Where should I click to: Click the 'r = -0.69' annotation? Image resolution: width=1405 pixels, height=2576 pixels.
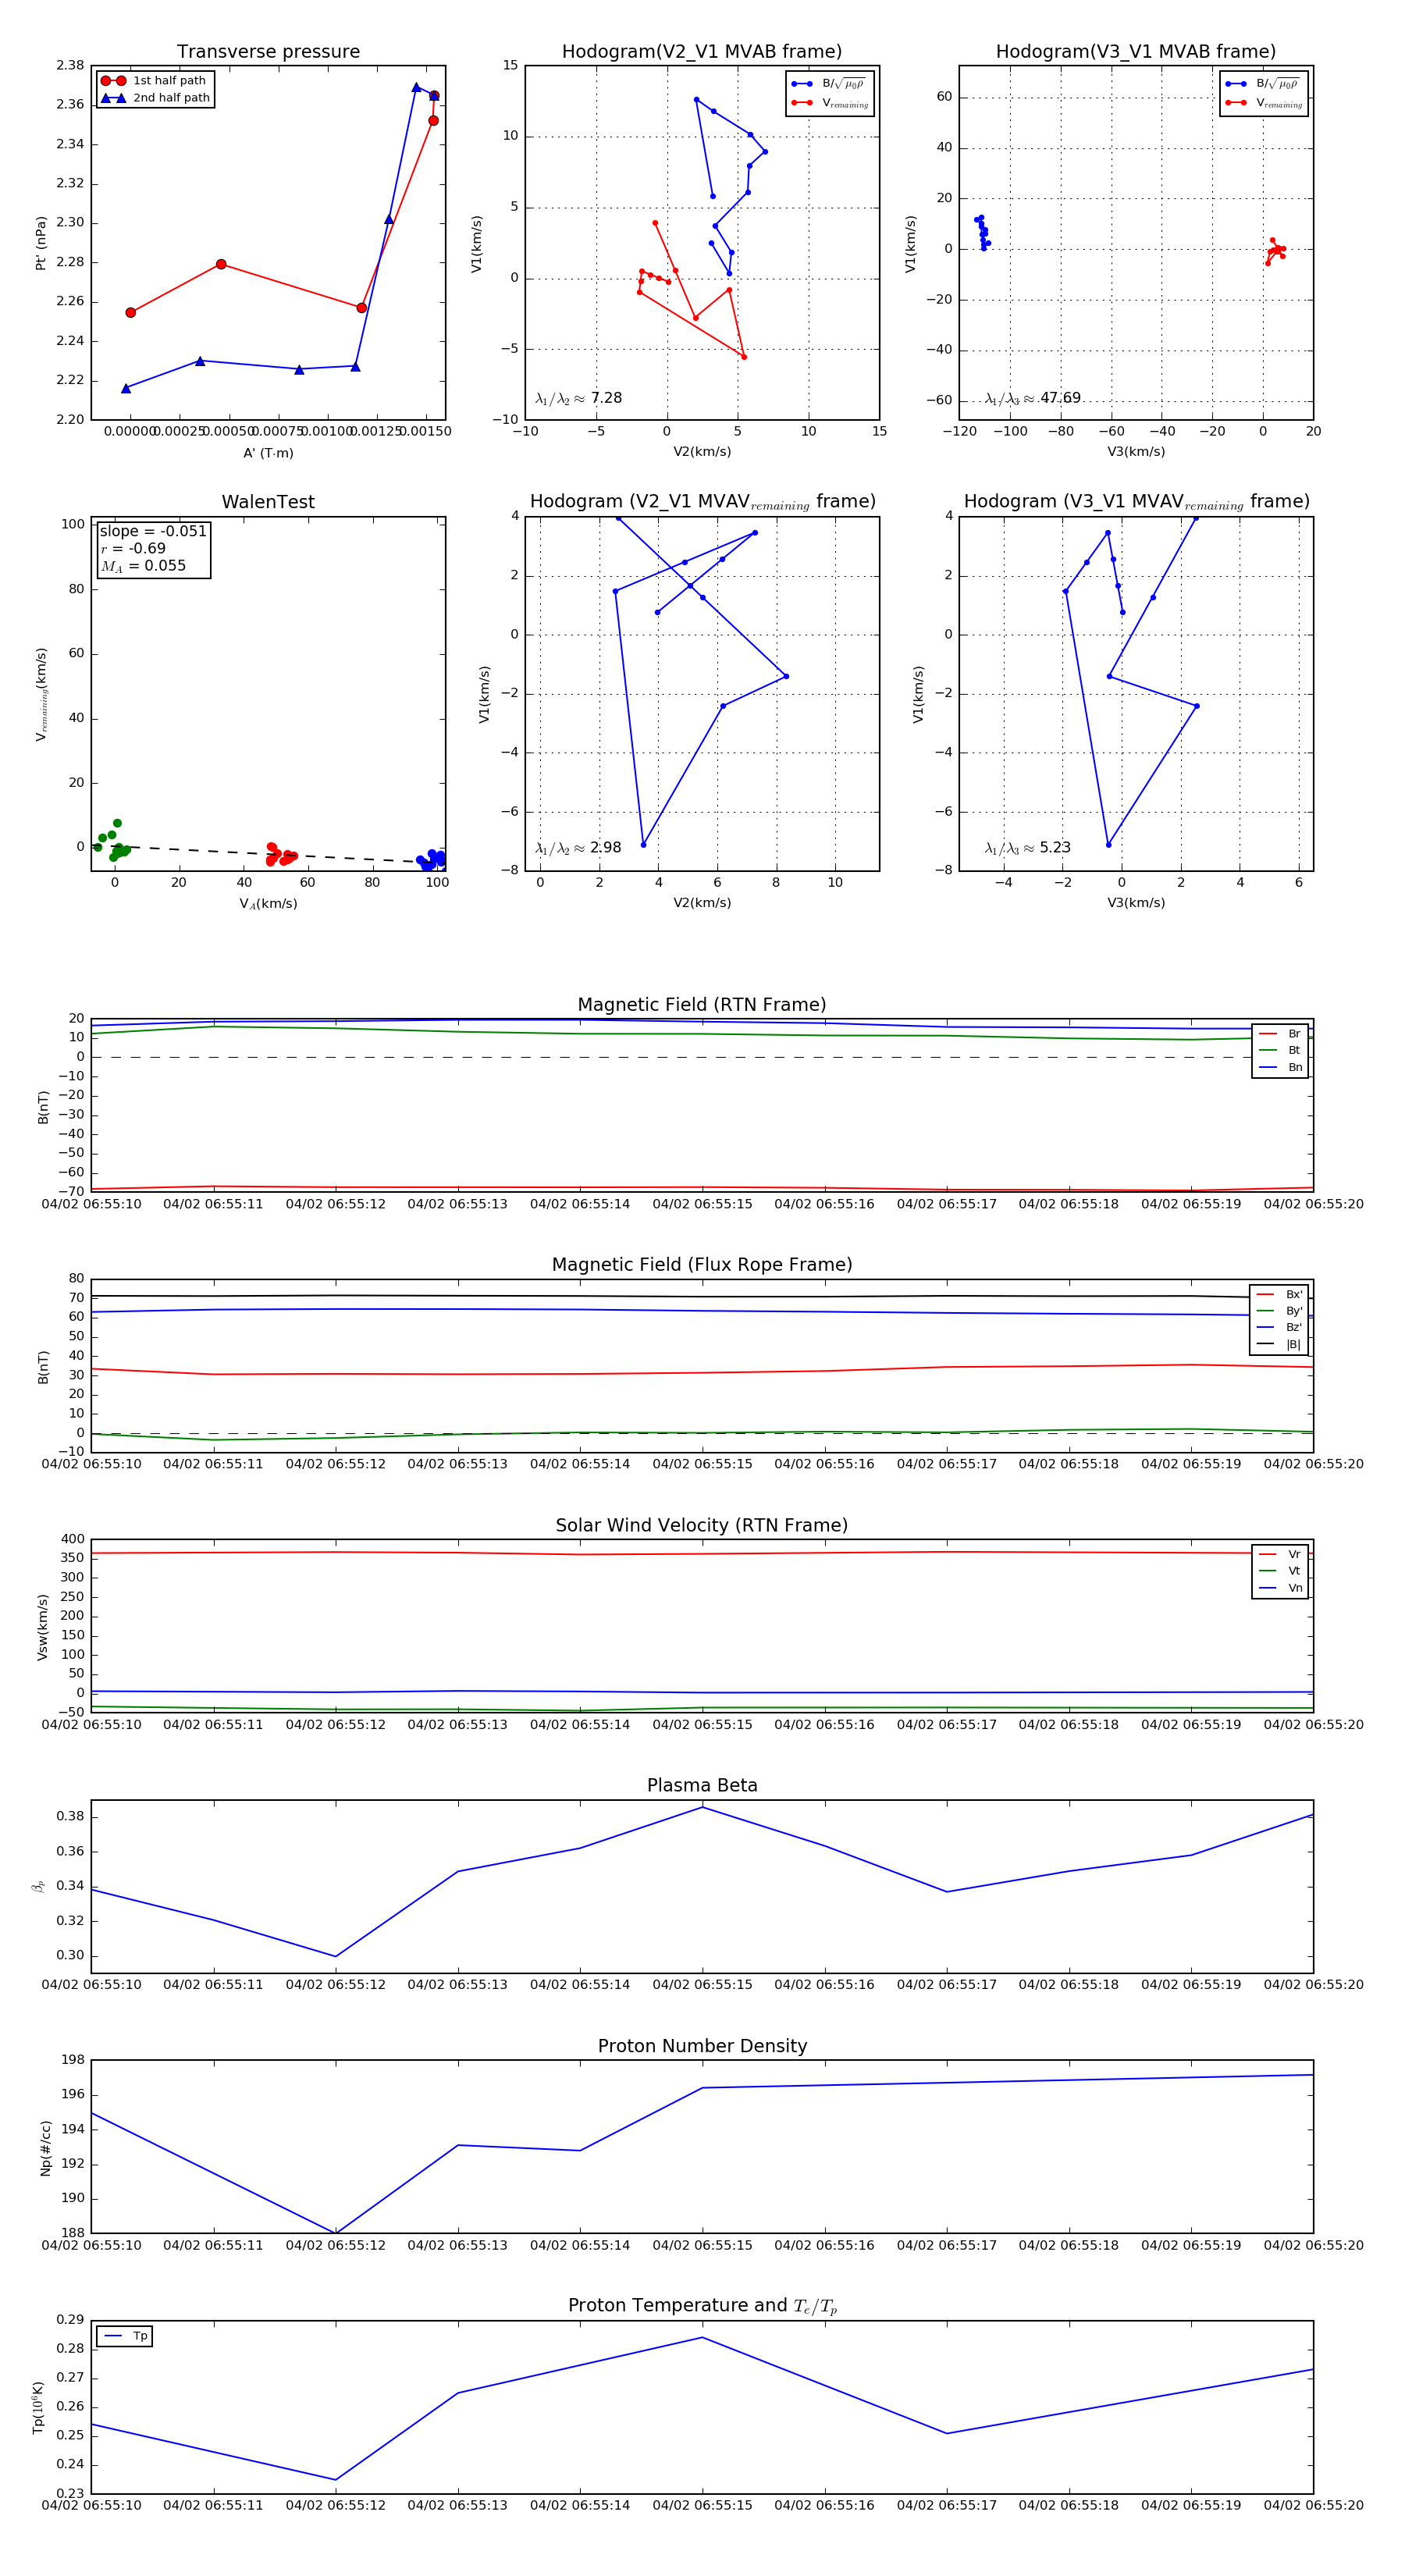(x=133, y=548)
